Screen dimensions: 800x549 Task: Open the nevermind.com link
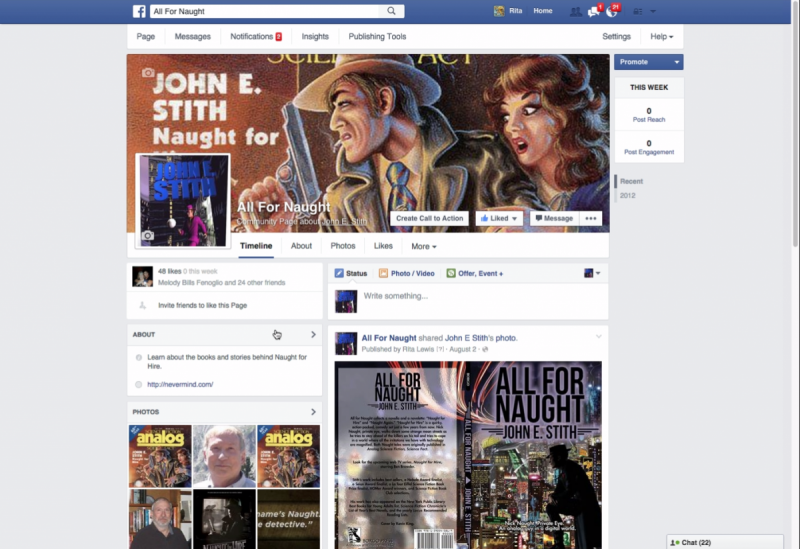[x=180, y=384]
